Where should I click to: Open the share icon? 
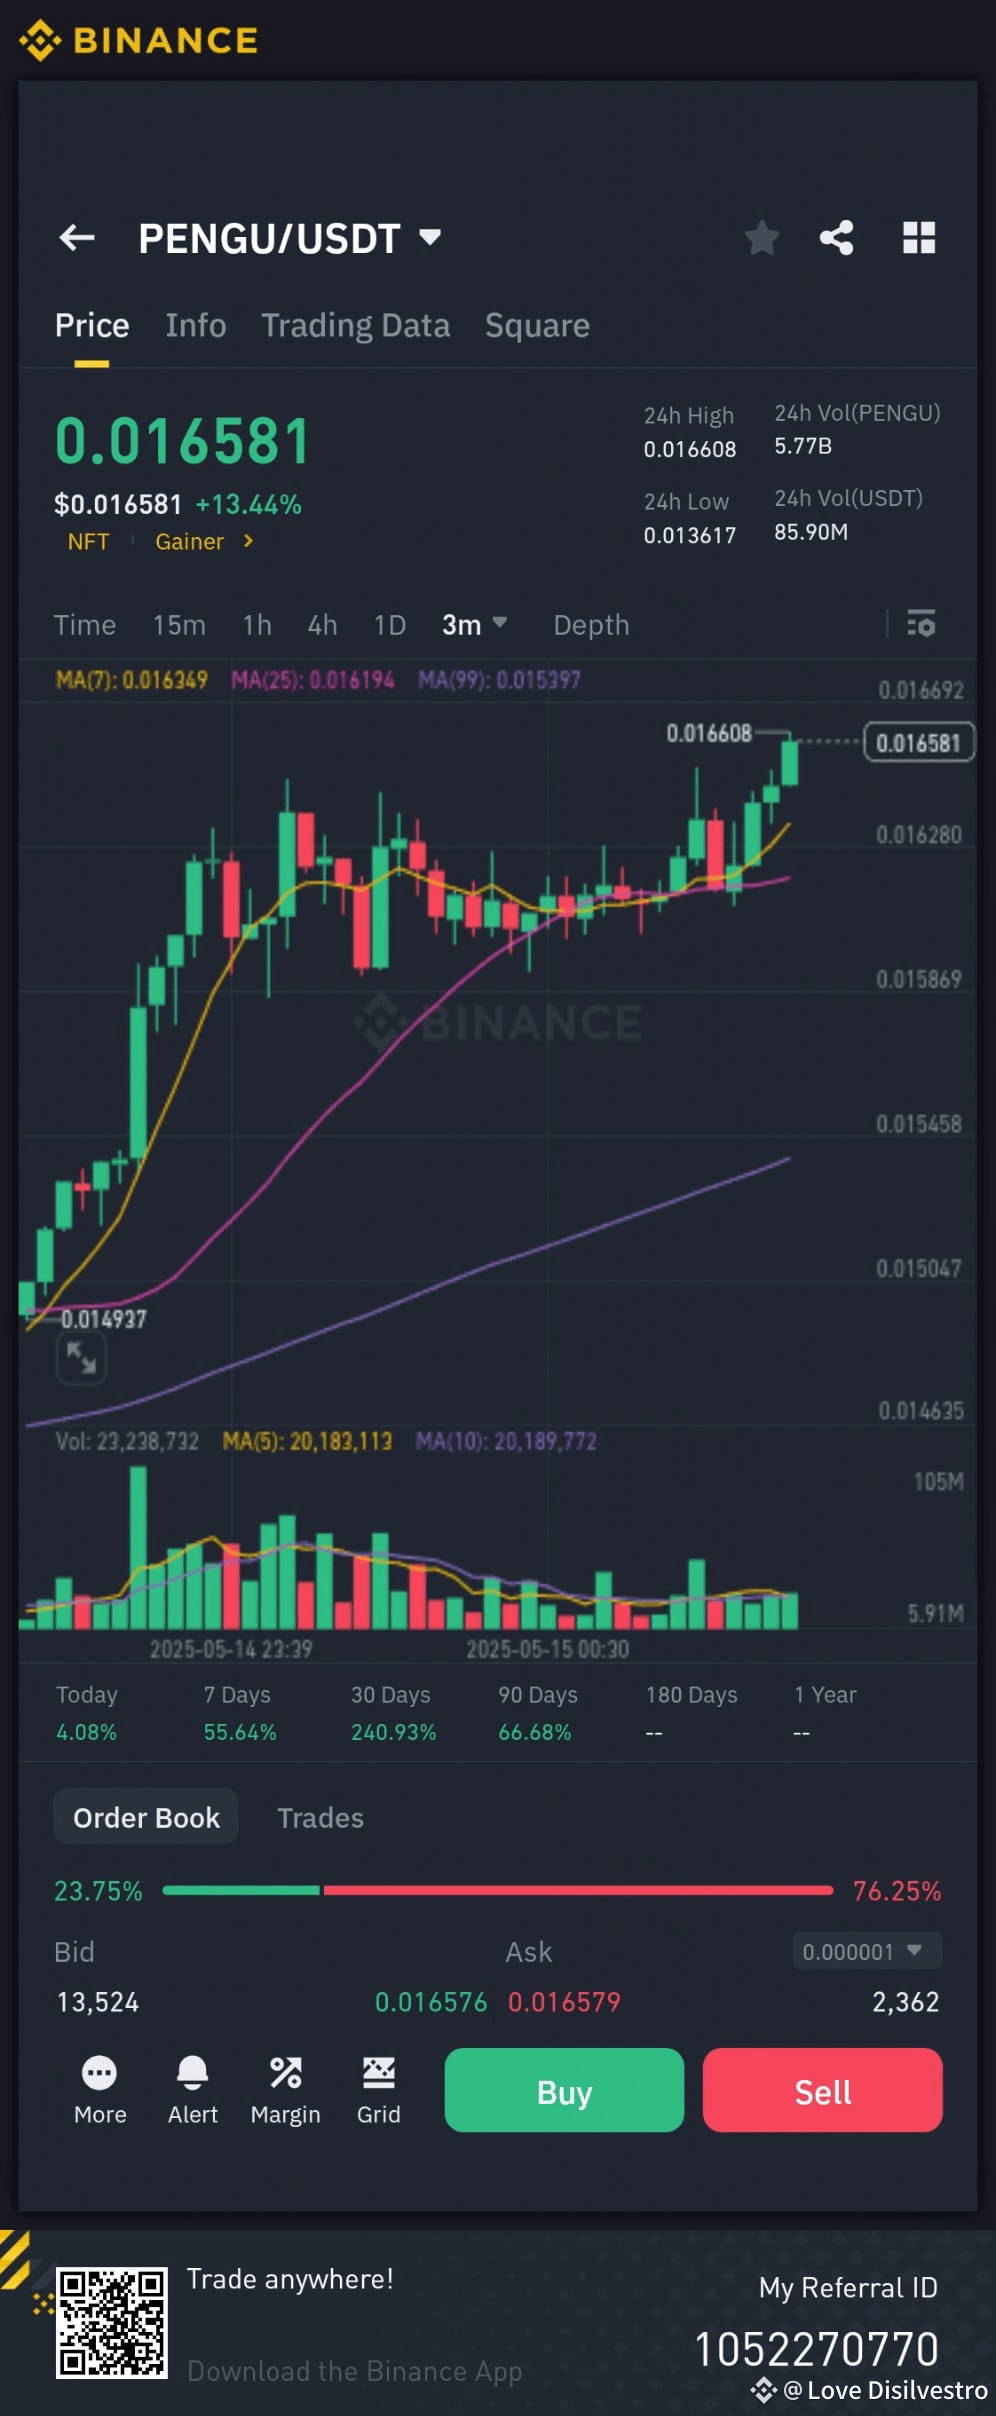point(837,238)
